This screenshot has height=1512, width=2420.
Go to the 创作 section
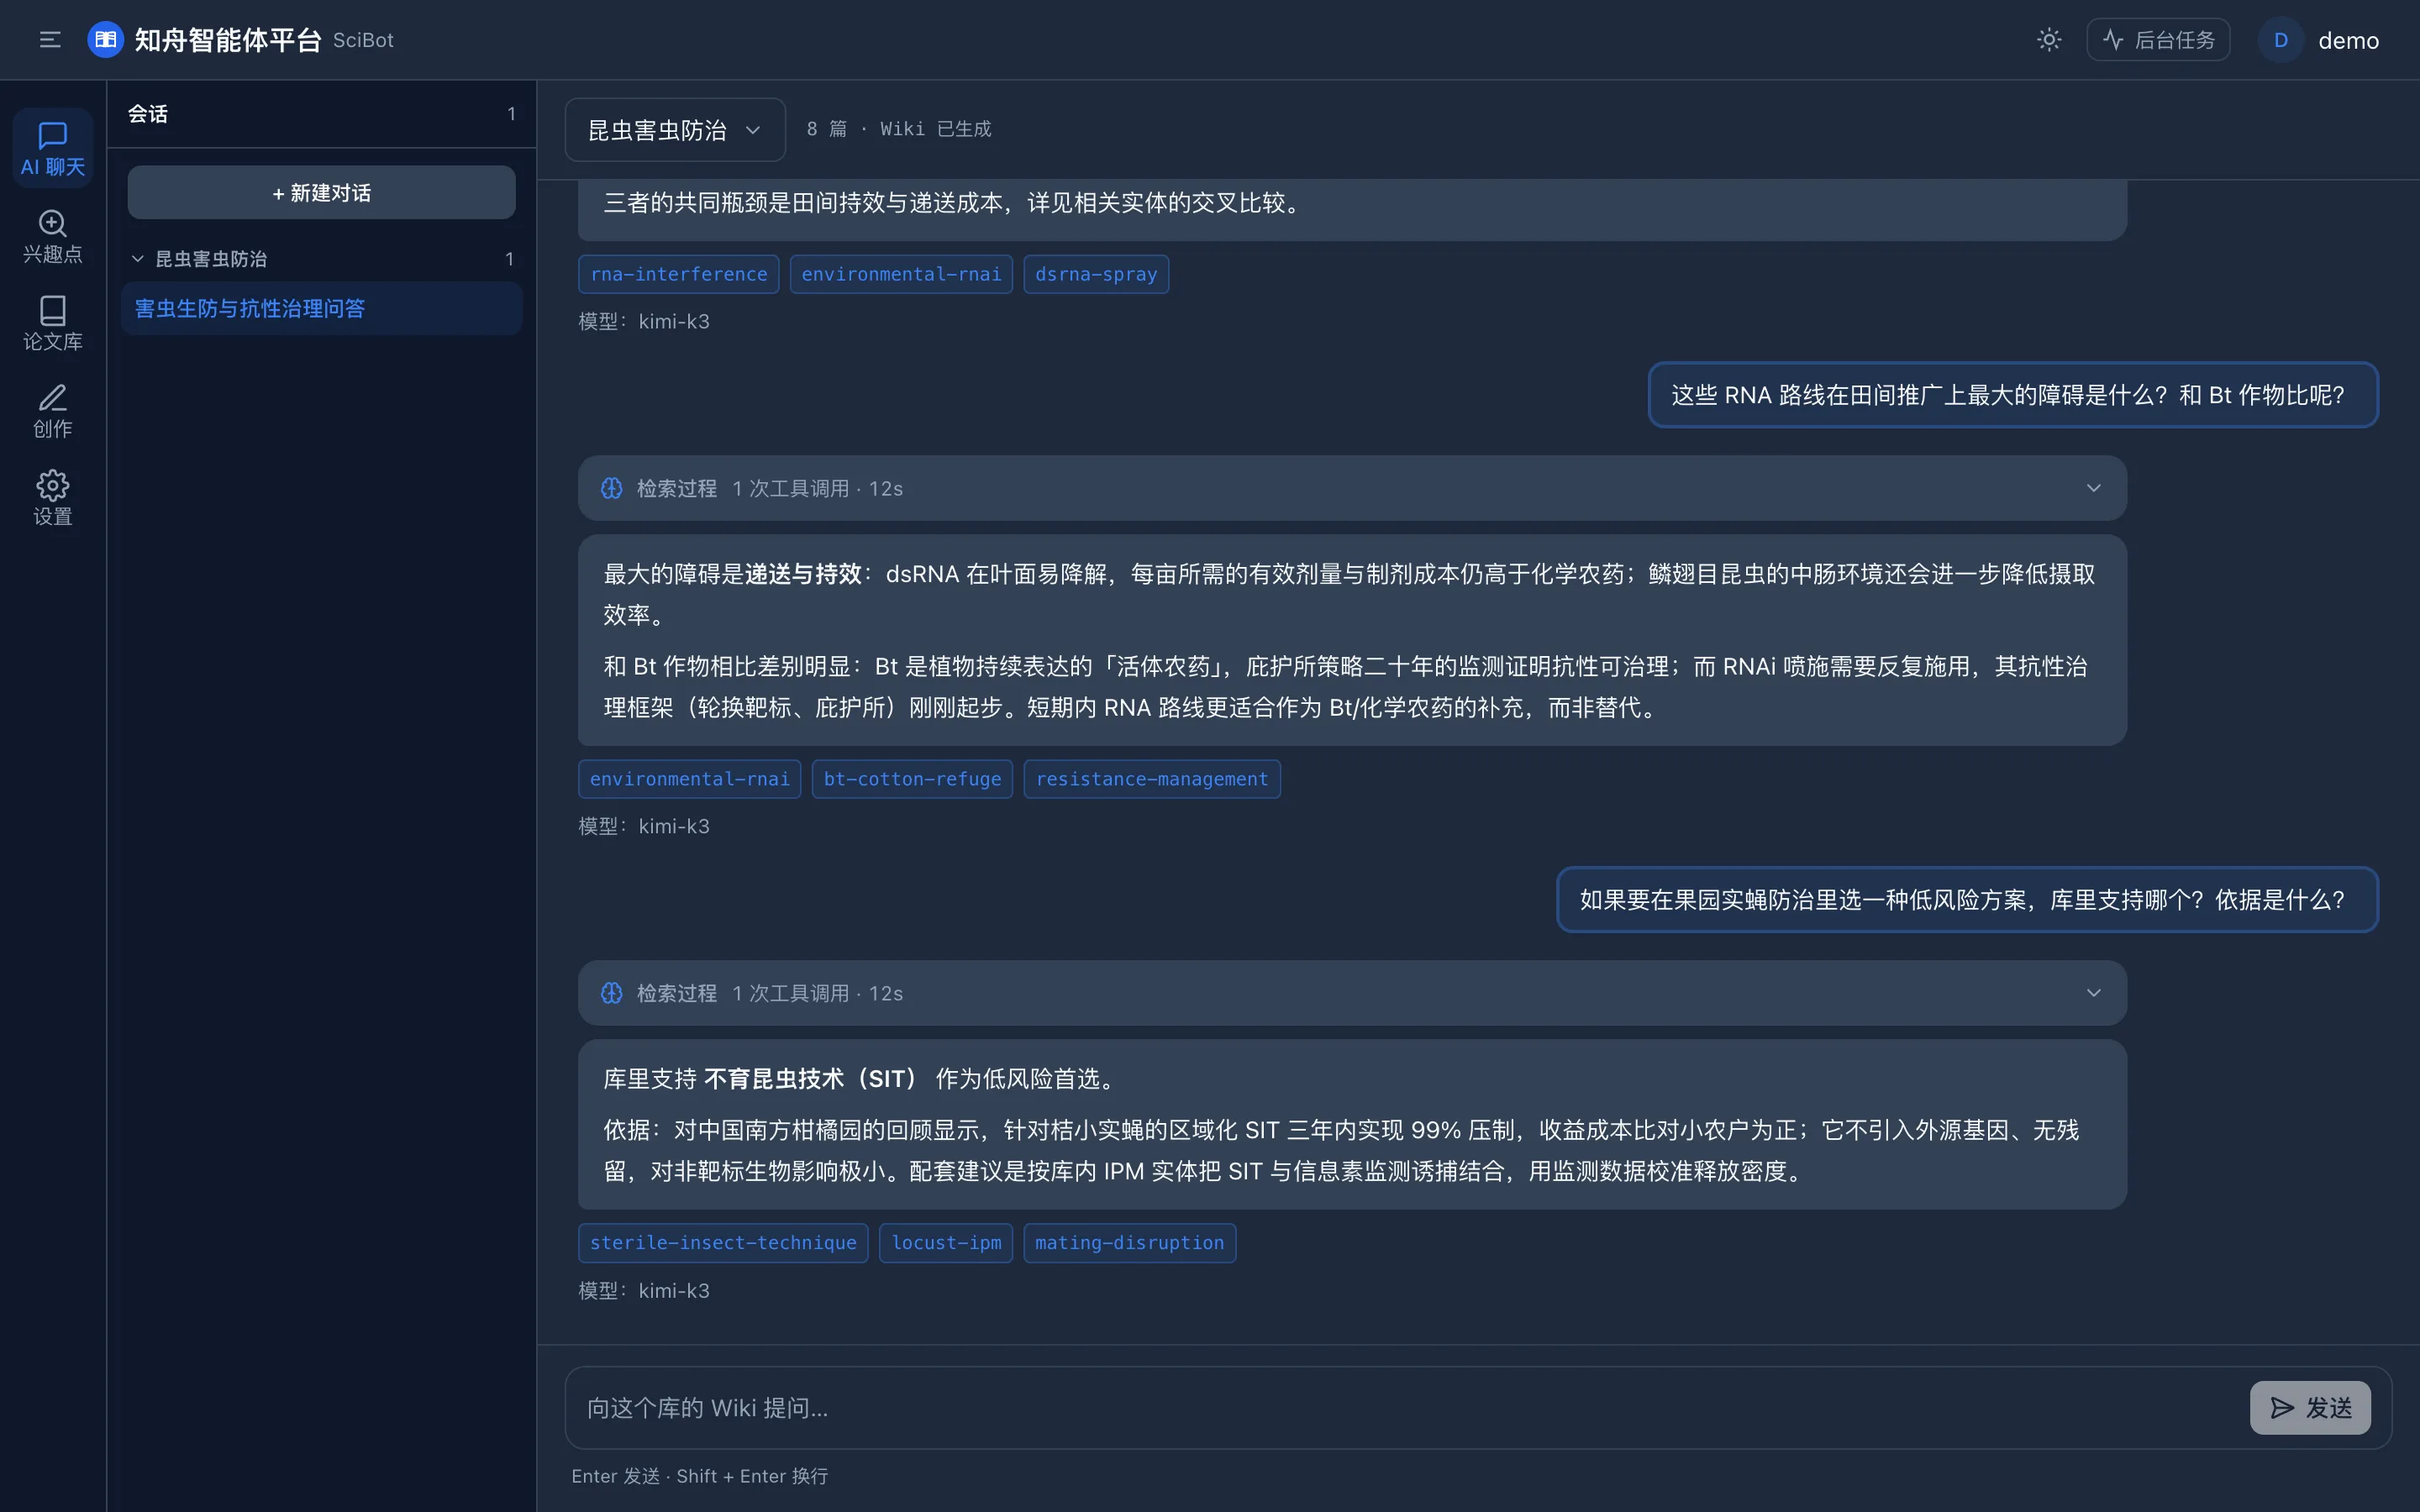[x=53, y=411]
